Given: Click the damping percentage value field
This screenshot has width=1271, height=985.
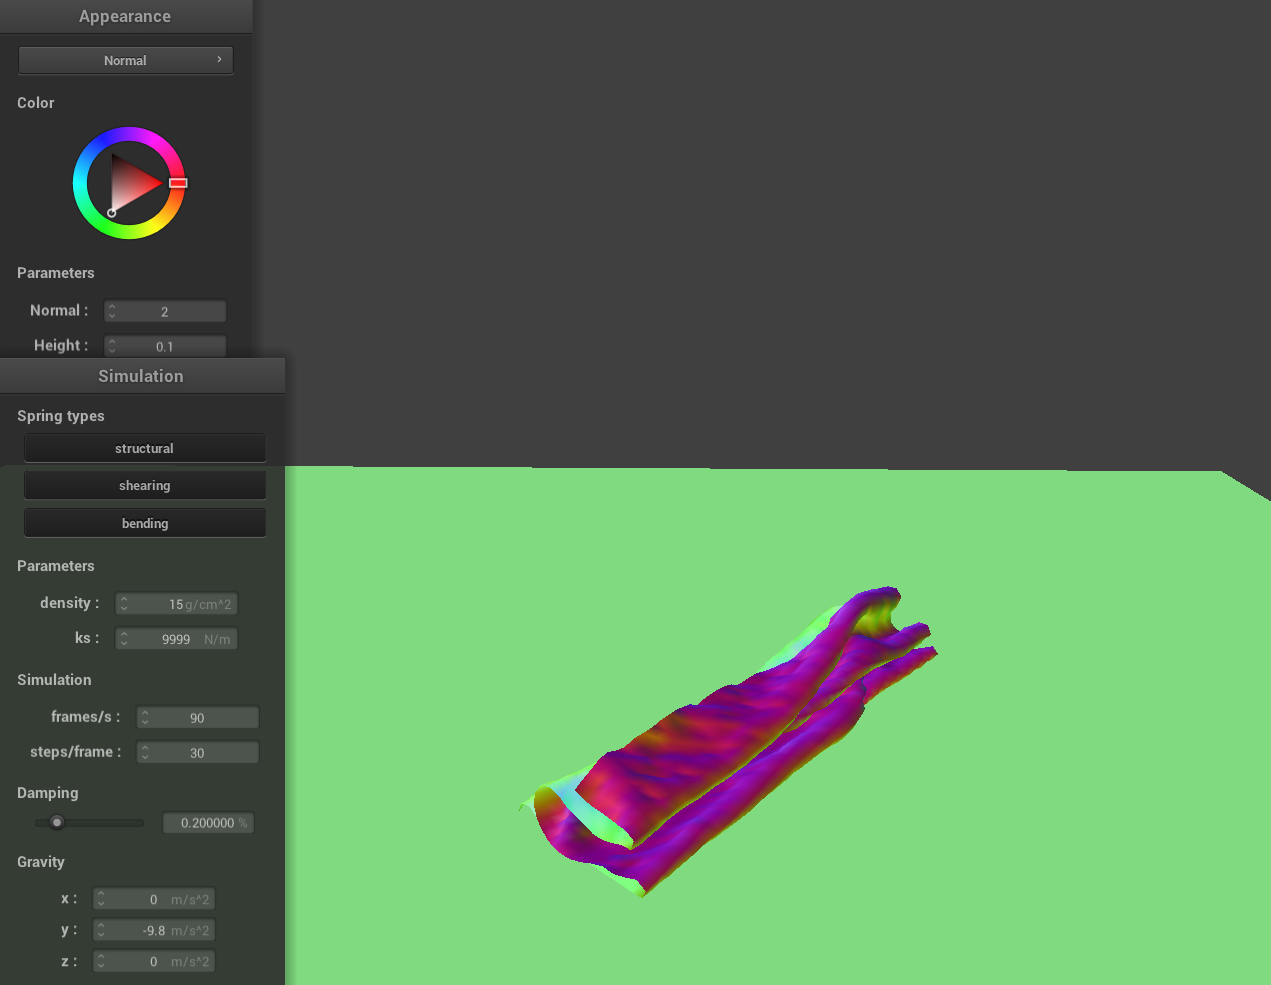Looking at the screenshot, I should (208, 823).
